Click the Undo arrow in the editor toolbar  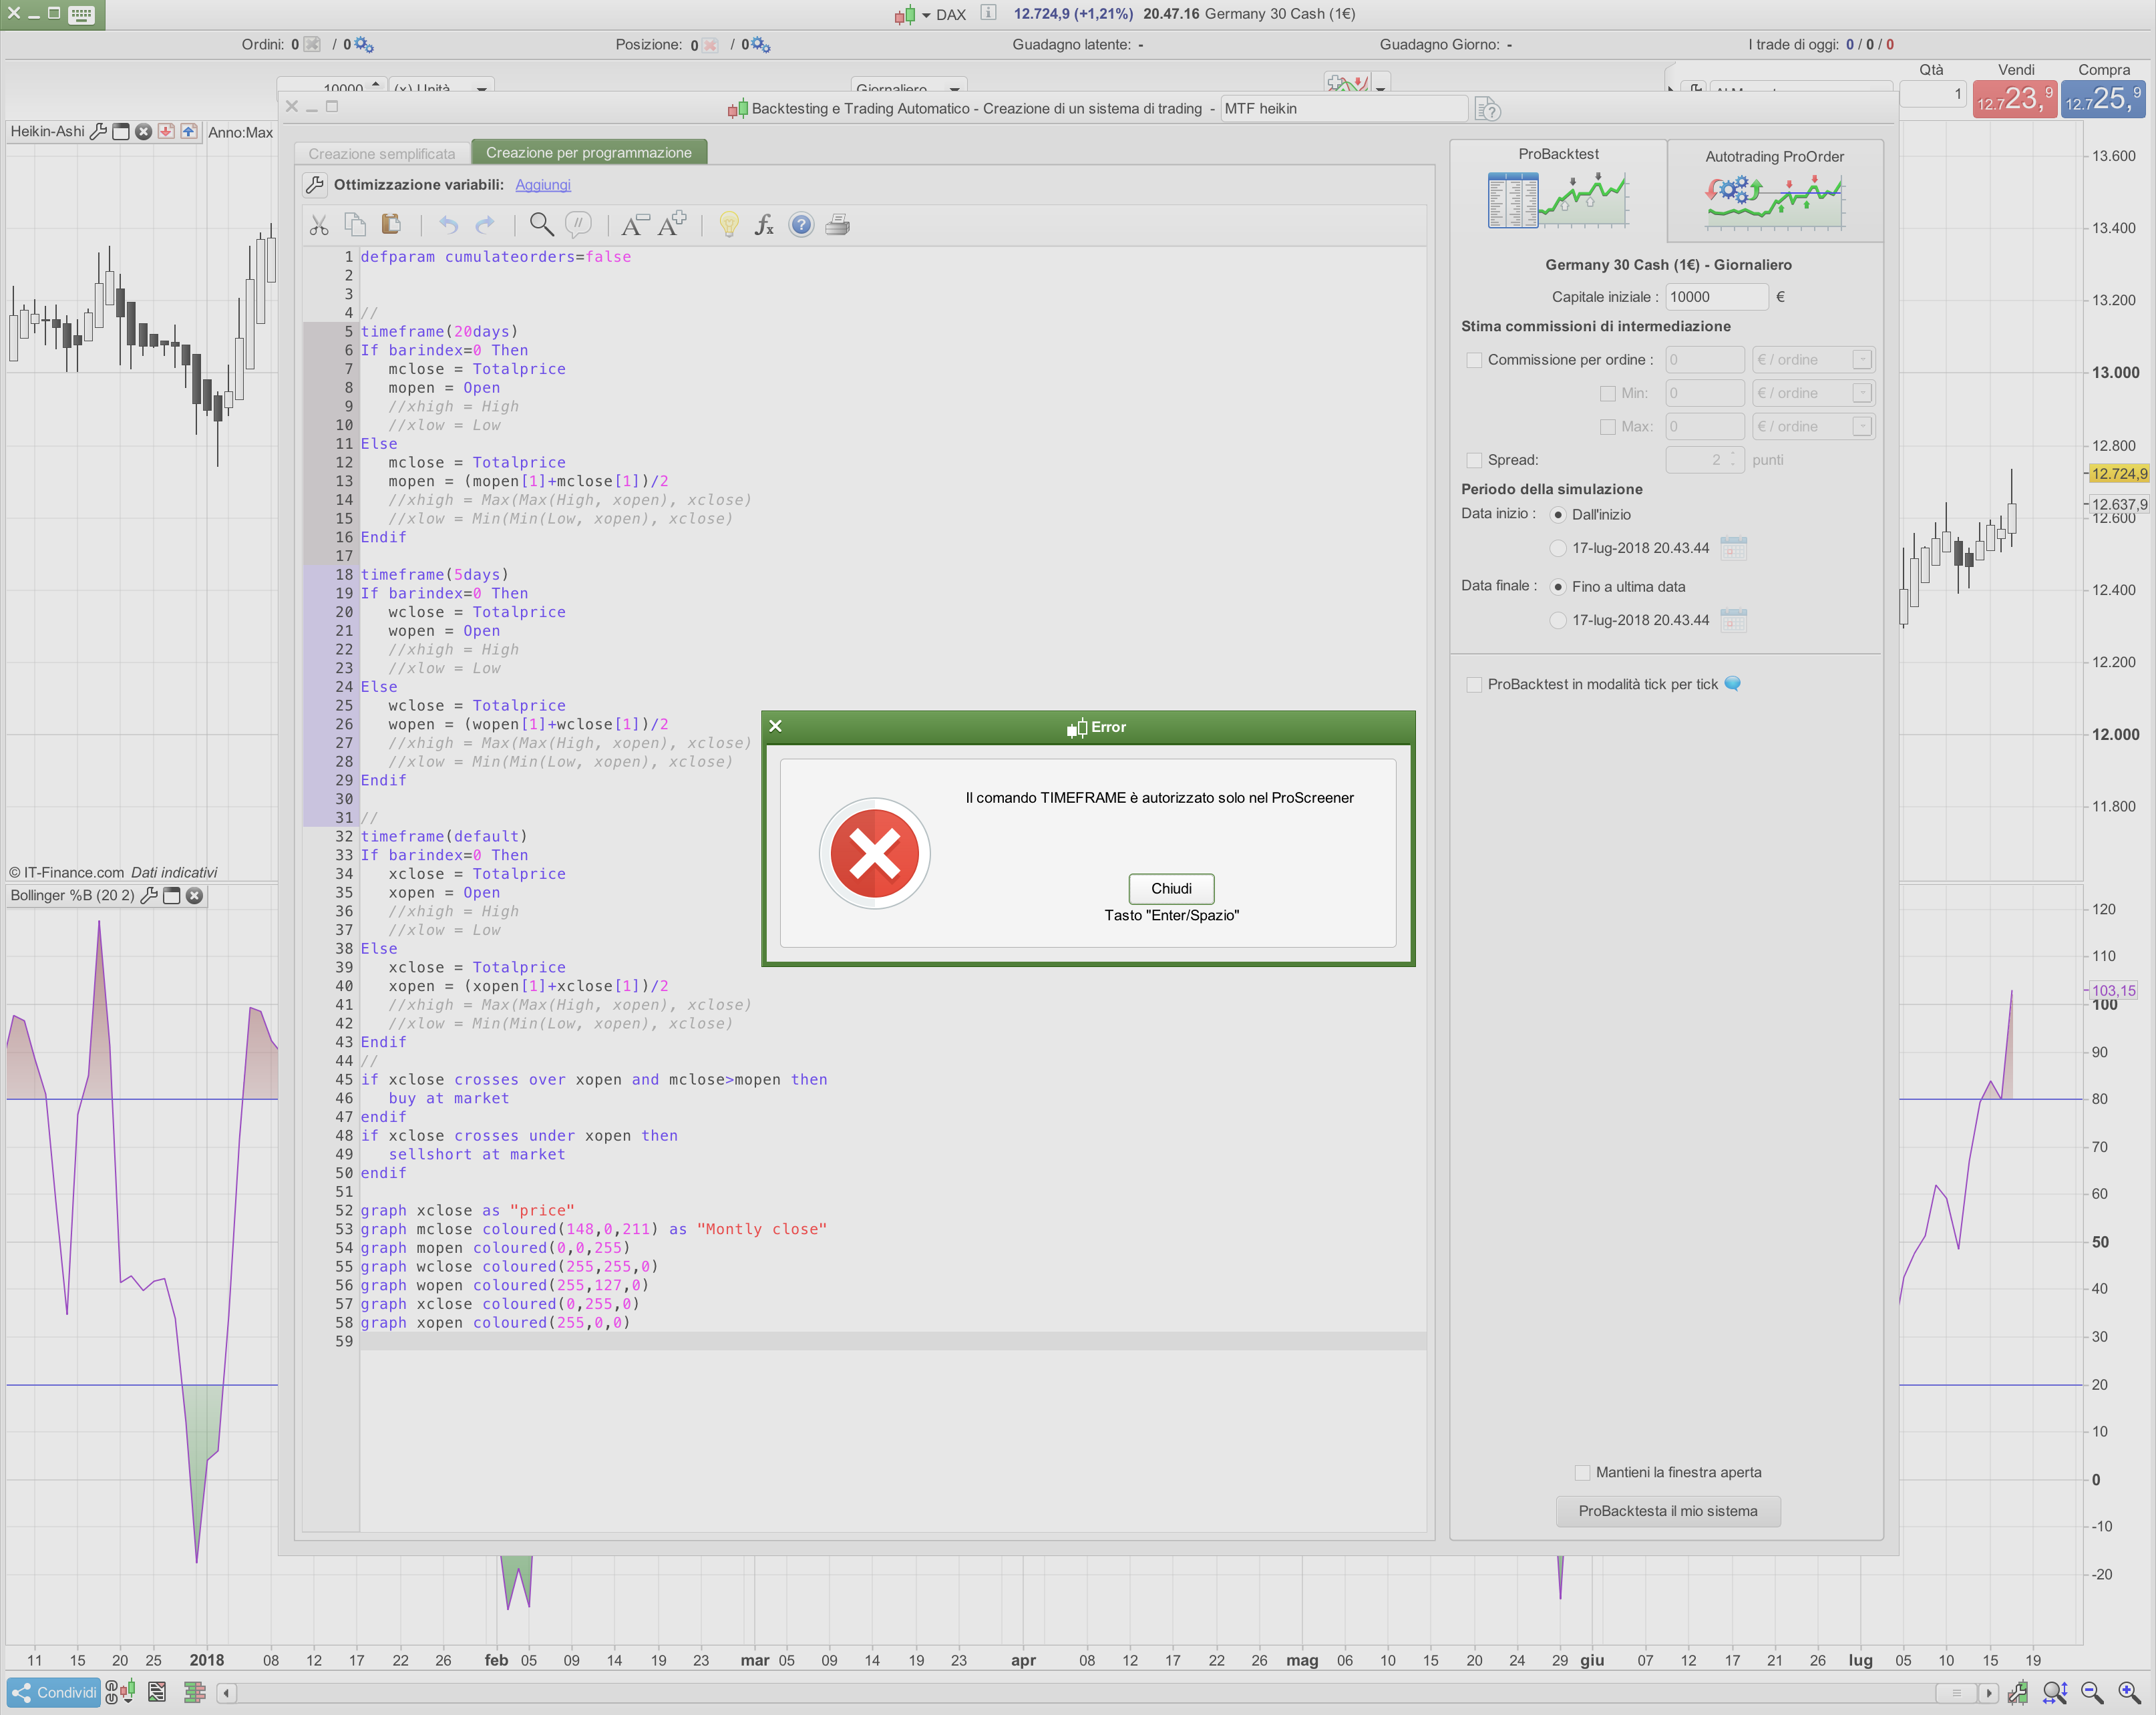tap(448, 225)
